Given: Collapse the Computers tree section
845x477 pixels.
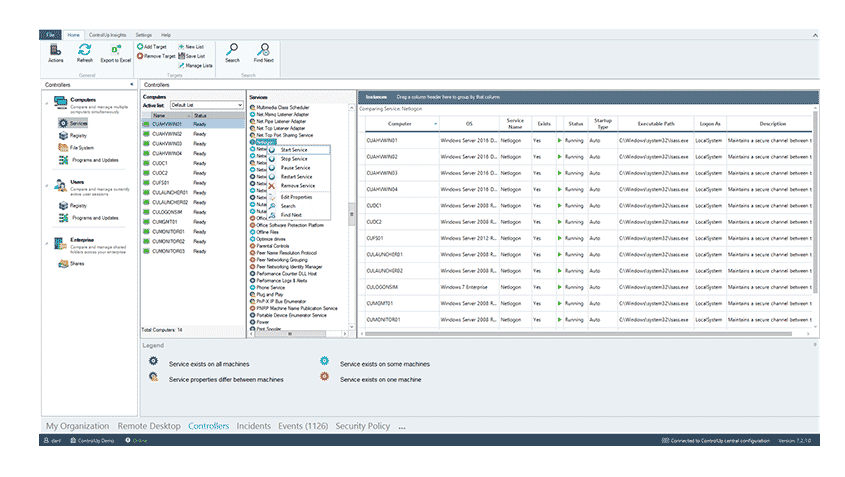Looking at the screenshot, I should point(47,103).
